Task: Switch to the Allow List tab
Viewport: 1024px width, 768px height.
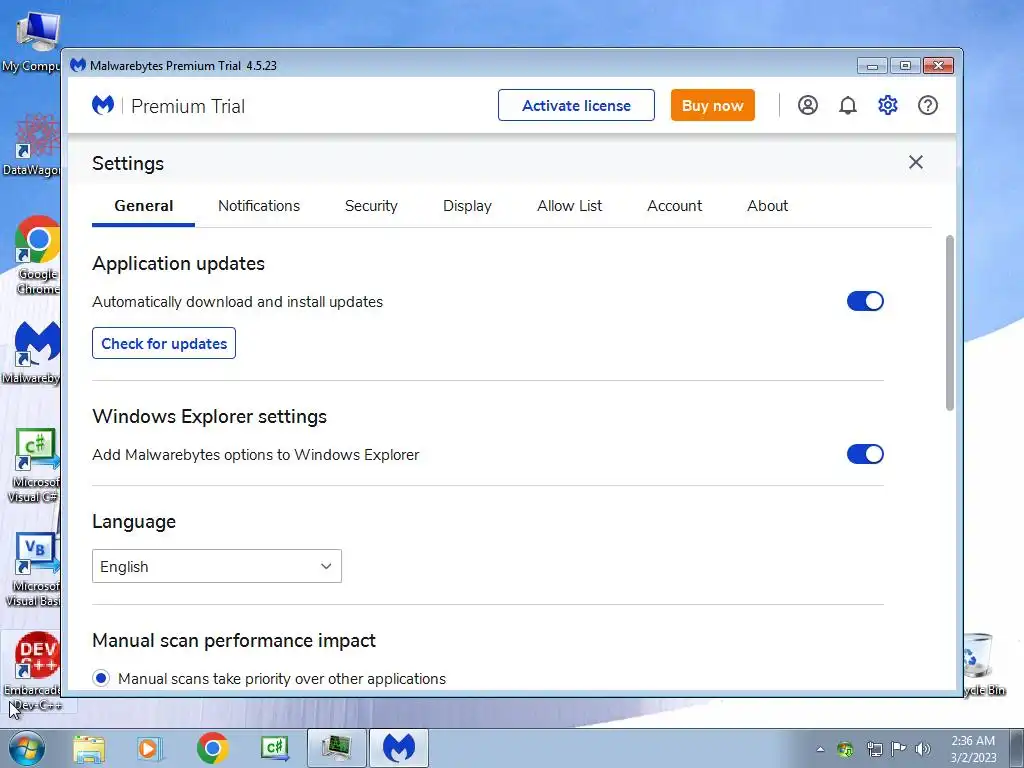Action: pos(569,206)
